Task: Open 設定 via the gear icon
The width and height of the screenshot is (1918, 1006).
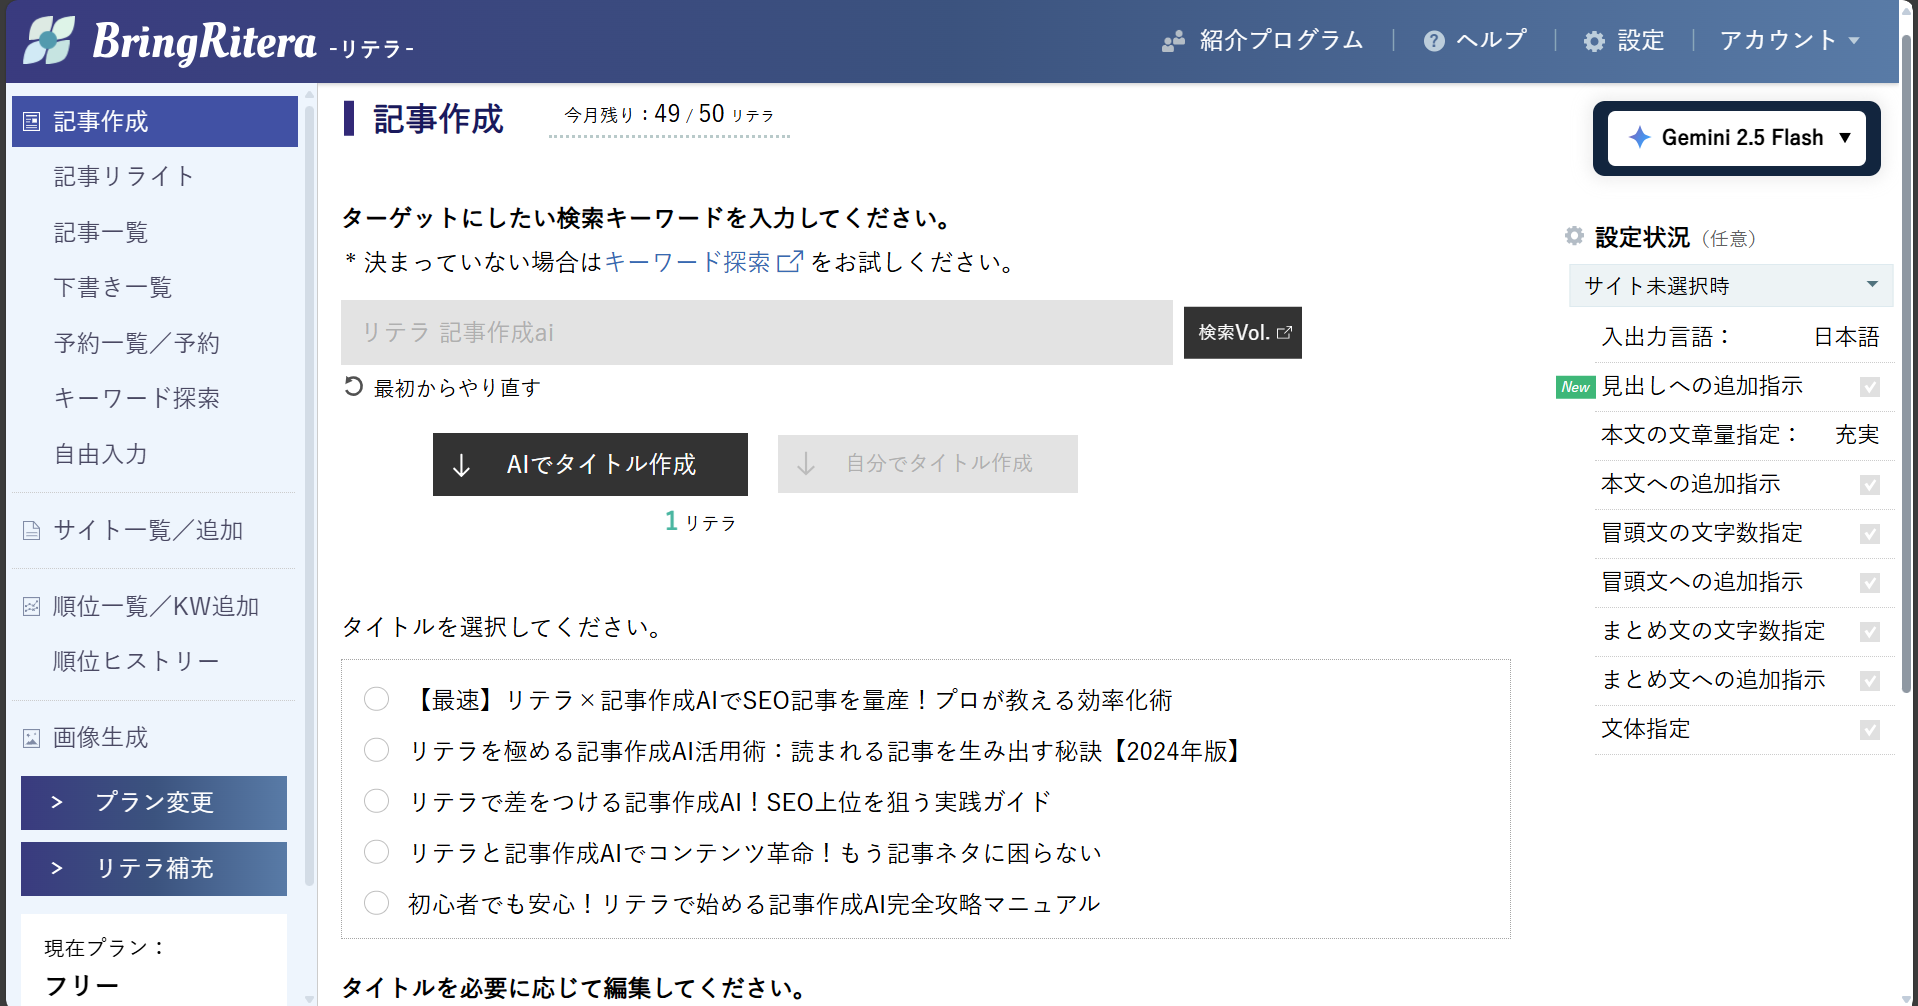Action: [1594, 41]
